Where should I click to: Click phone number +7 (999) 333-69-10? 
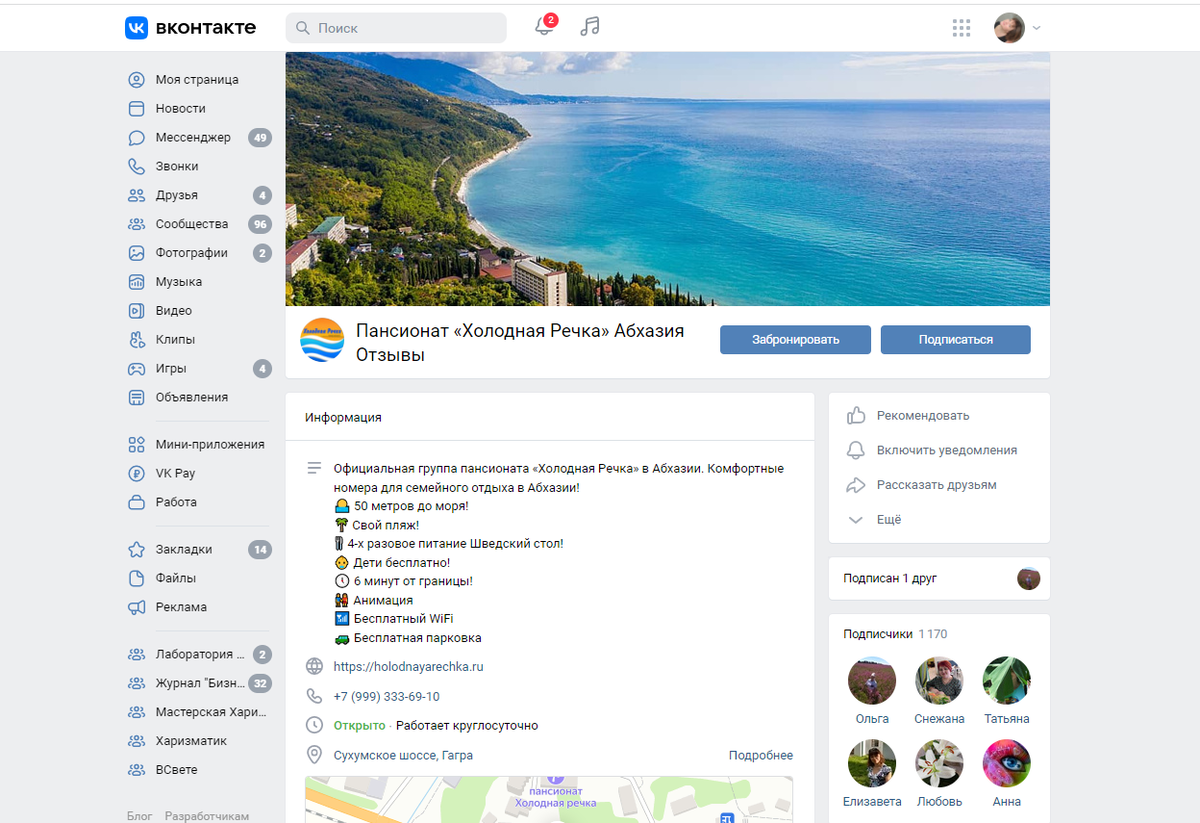[386, 697]
